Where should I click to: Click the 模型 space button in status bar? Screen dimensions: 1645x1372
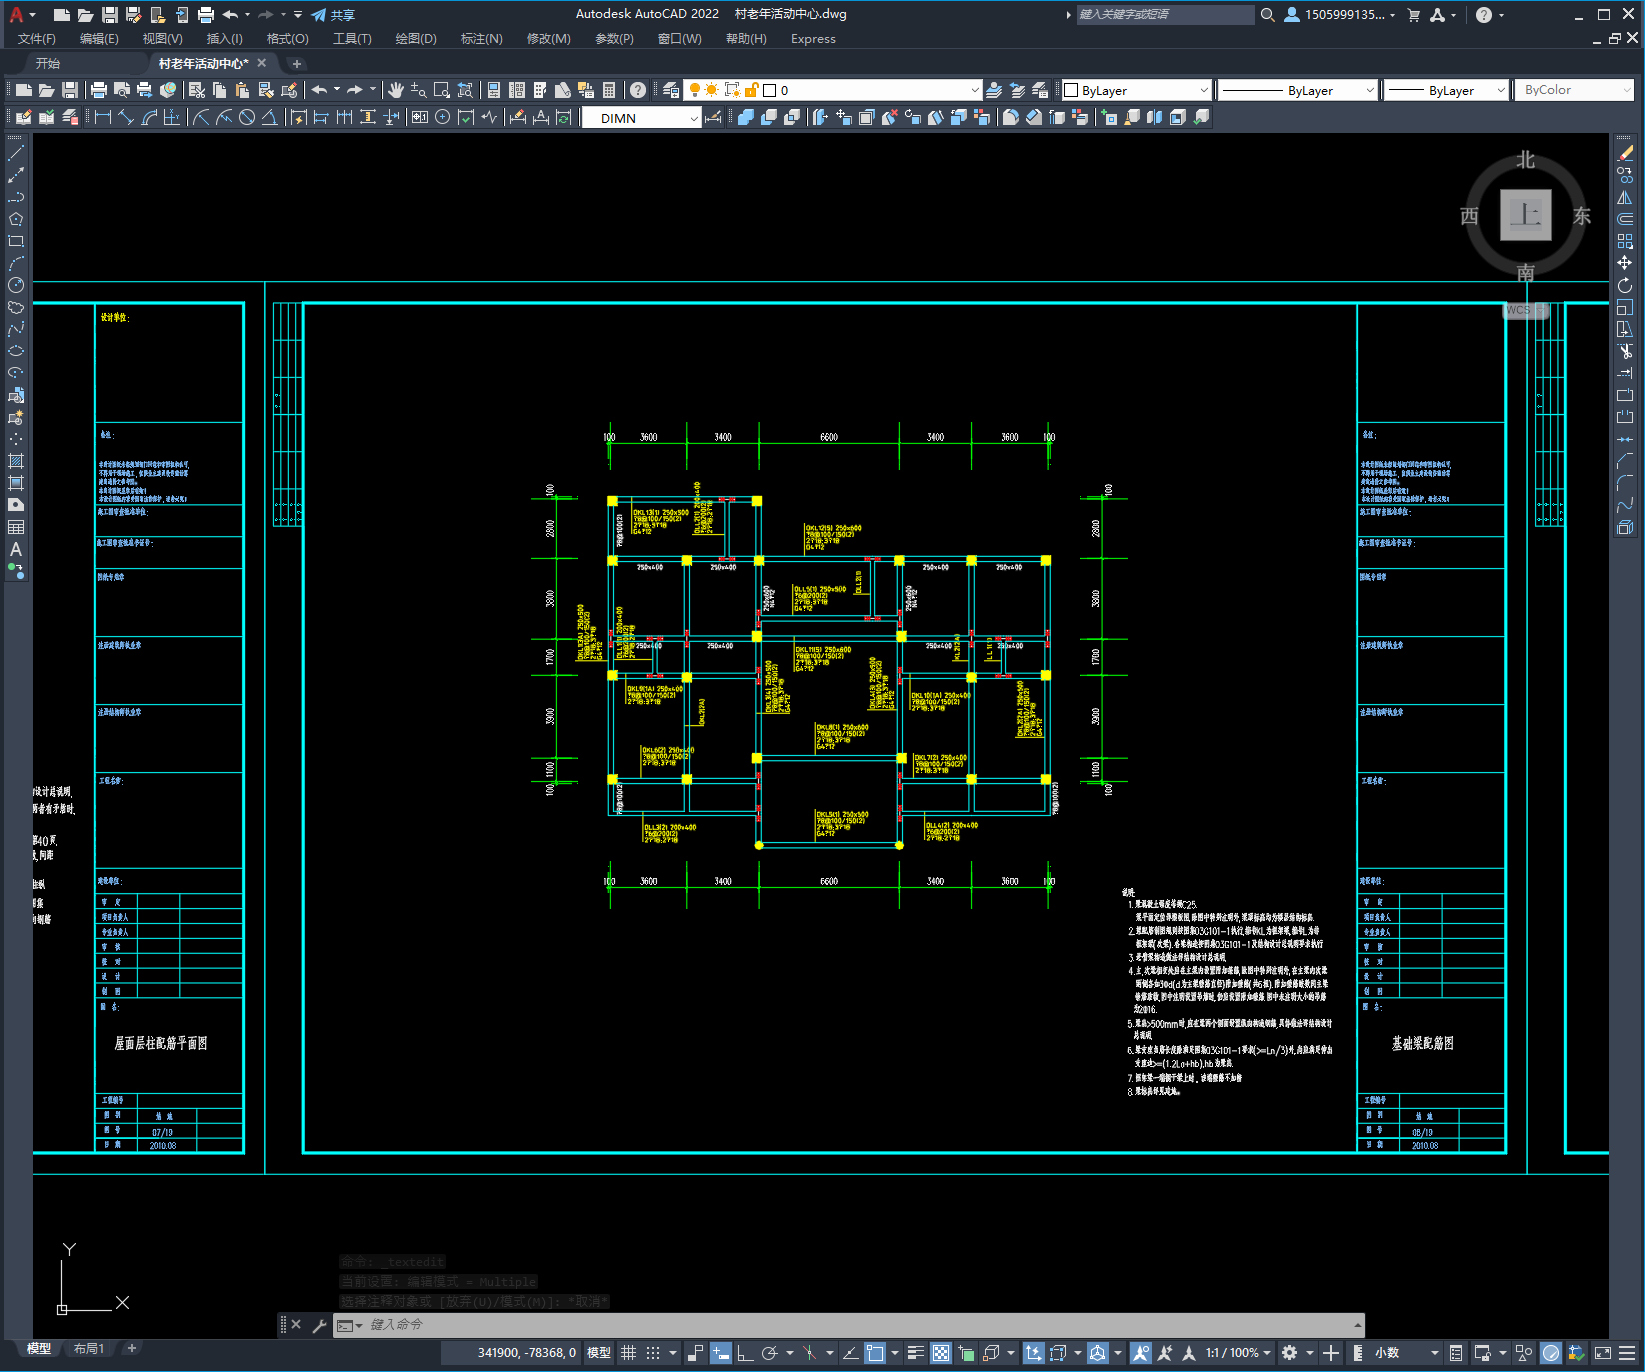599,1352
